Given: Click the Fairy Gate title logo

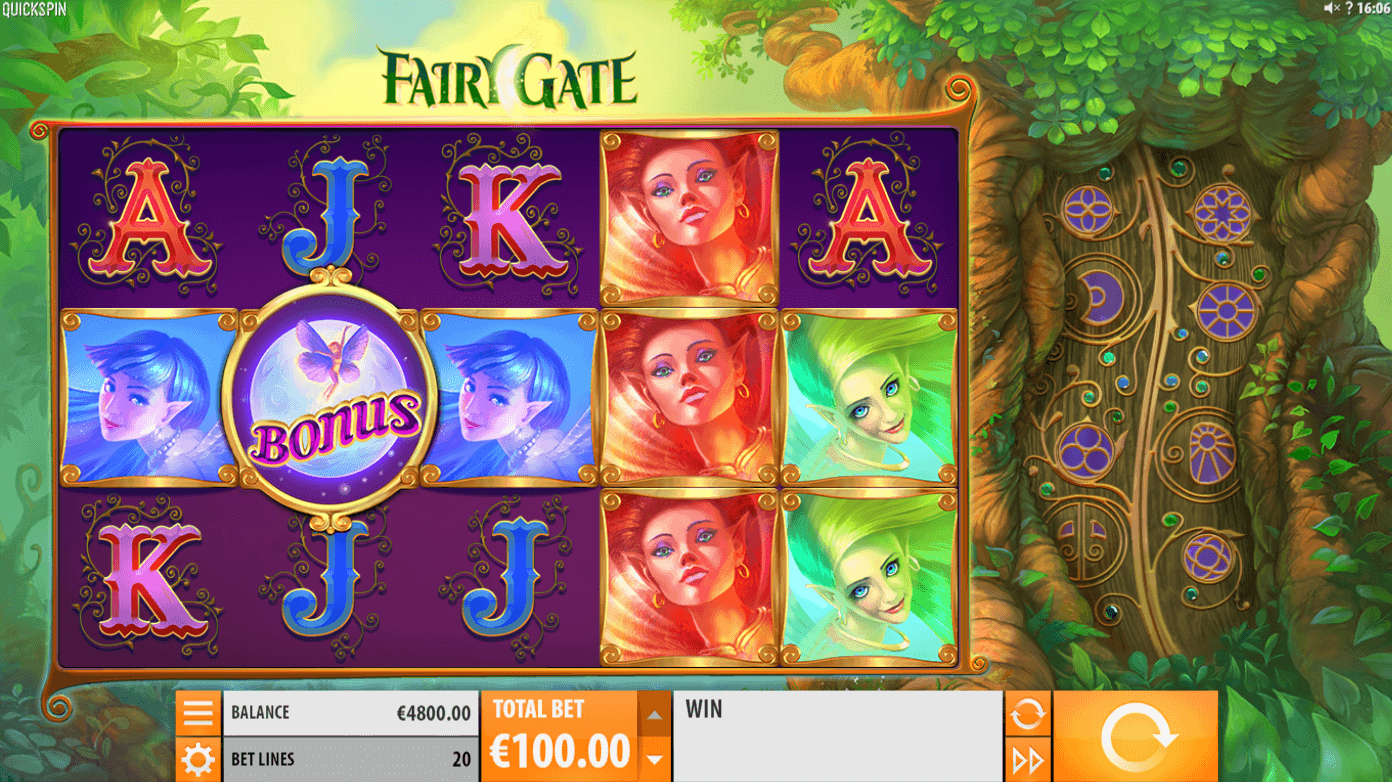Looking at the screenshot, I should (x=508, y=78).
